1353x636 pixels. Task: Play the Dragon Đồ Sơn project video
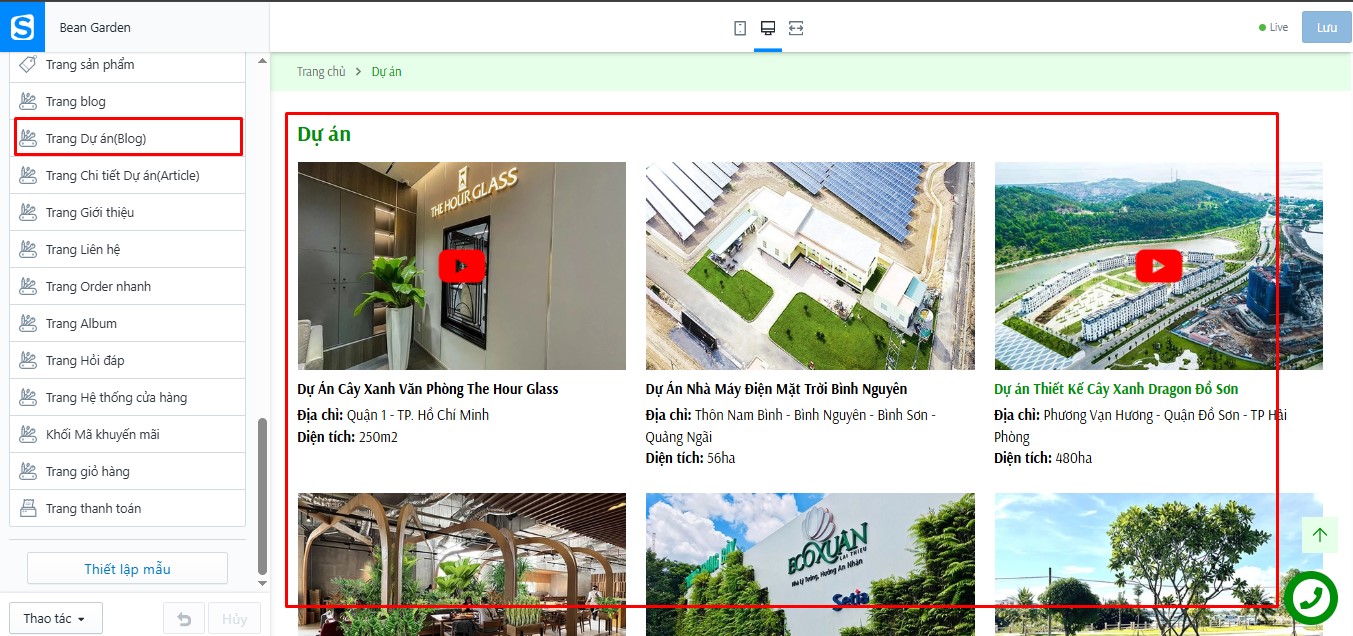click(1158, 266)
